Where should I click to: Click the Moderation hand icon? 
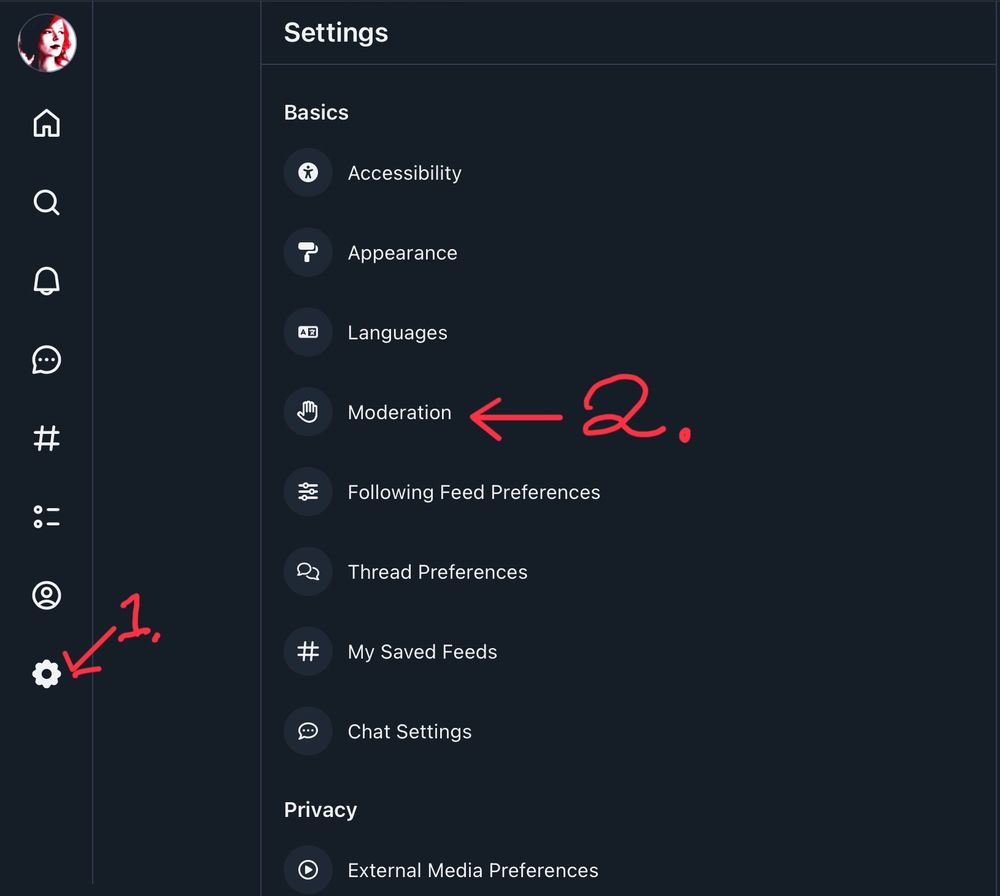pos(308,412)
